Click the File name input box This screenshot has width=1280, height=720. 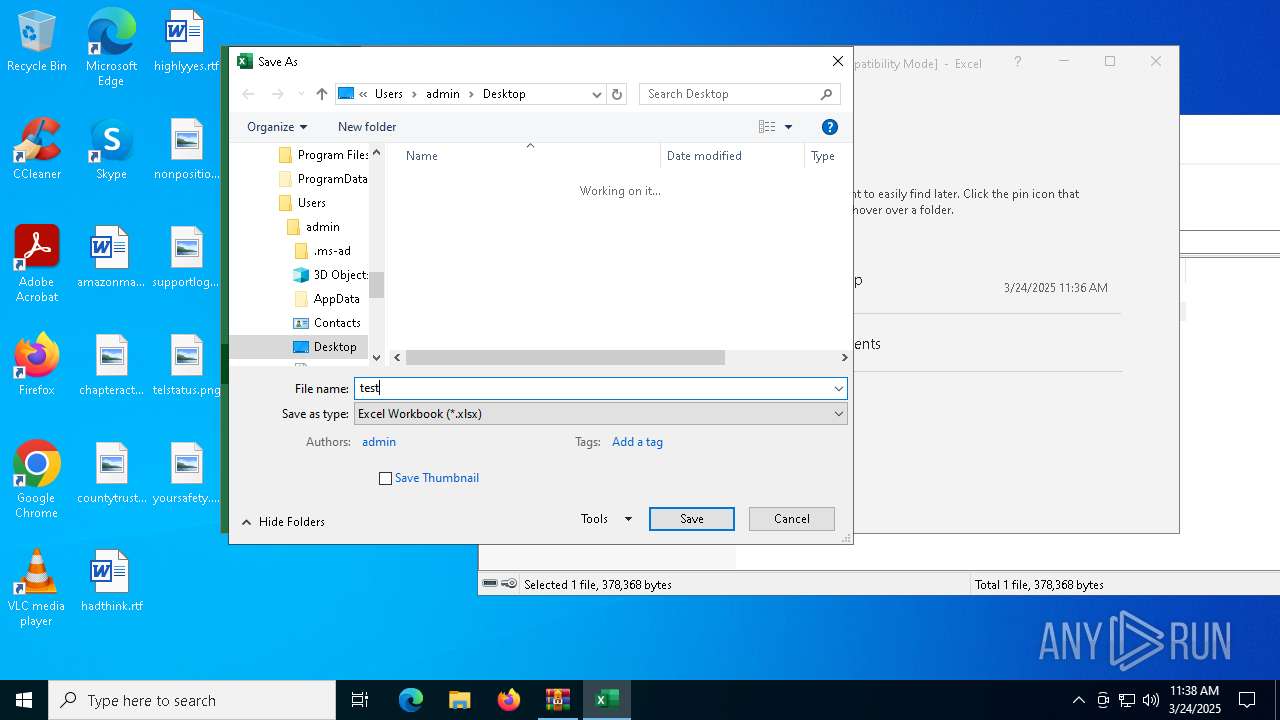[x=592, y=388]
